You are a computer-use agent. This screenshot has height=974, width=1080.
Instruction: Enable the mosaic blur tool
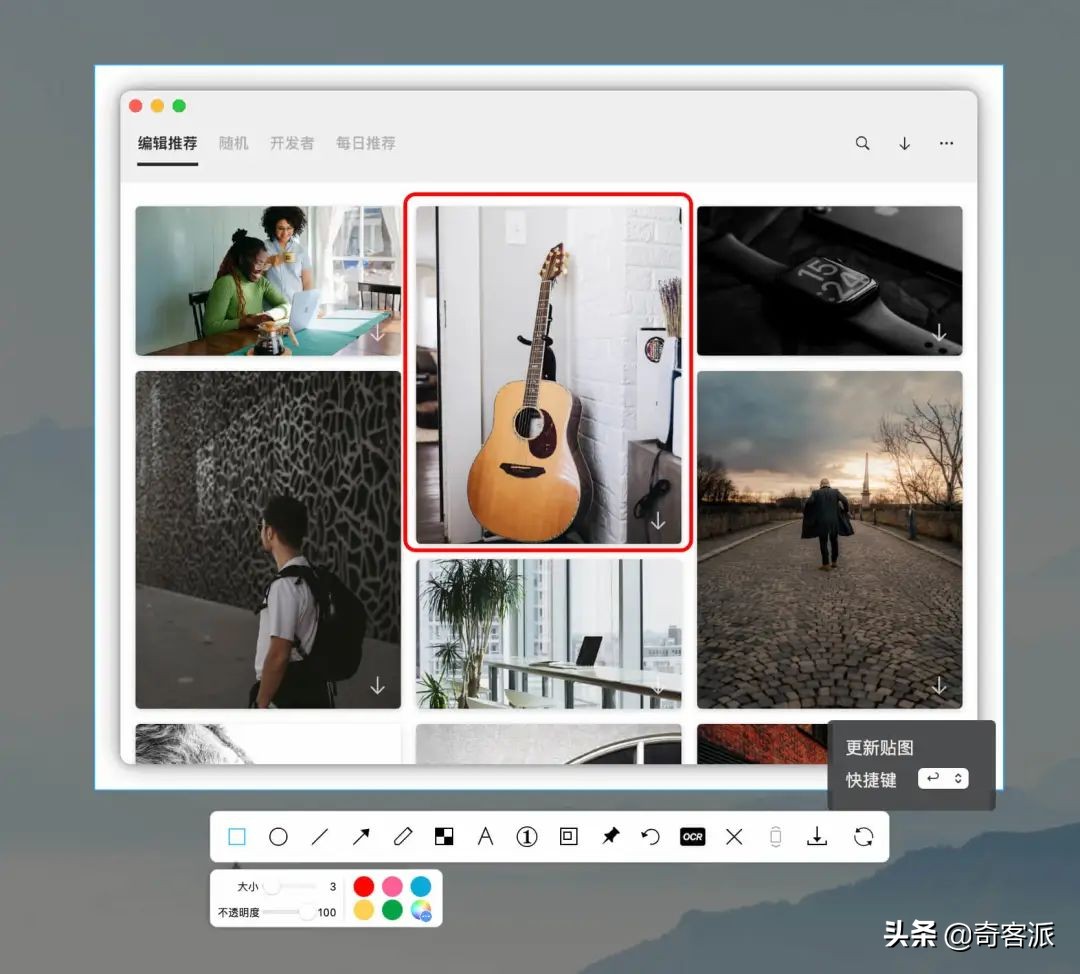444,836
